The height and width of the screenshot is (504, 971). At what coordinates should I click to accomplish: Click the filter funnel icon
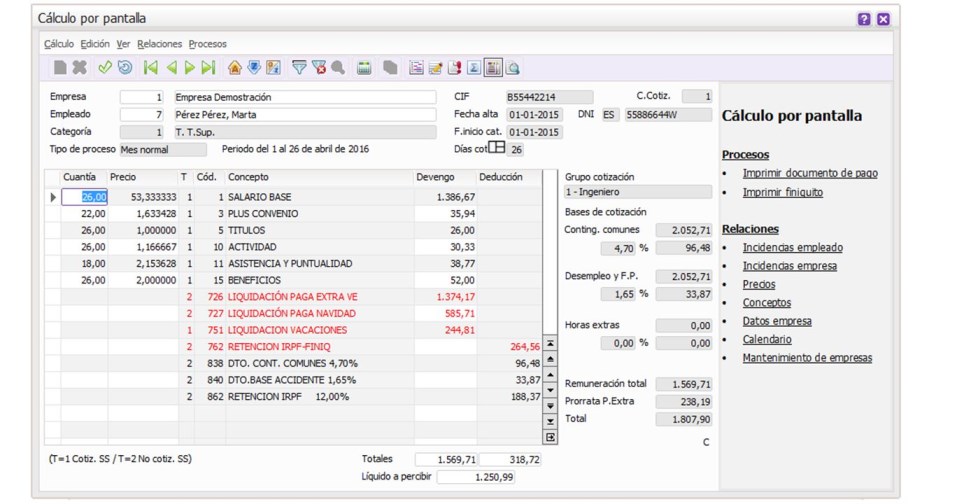(x=299, y=67)
